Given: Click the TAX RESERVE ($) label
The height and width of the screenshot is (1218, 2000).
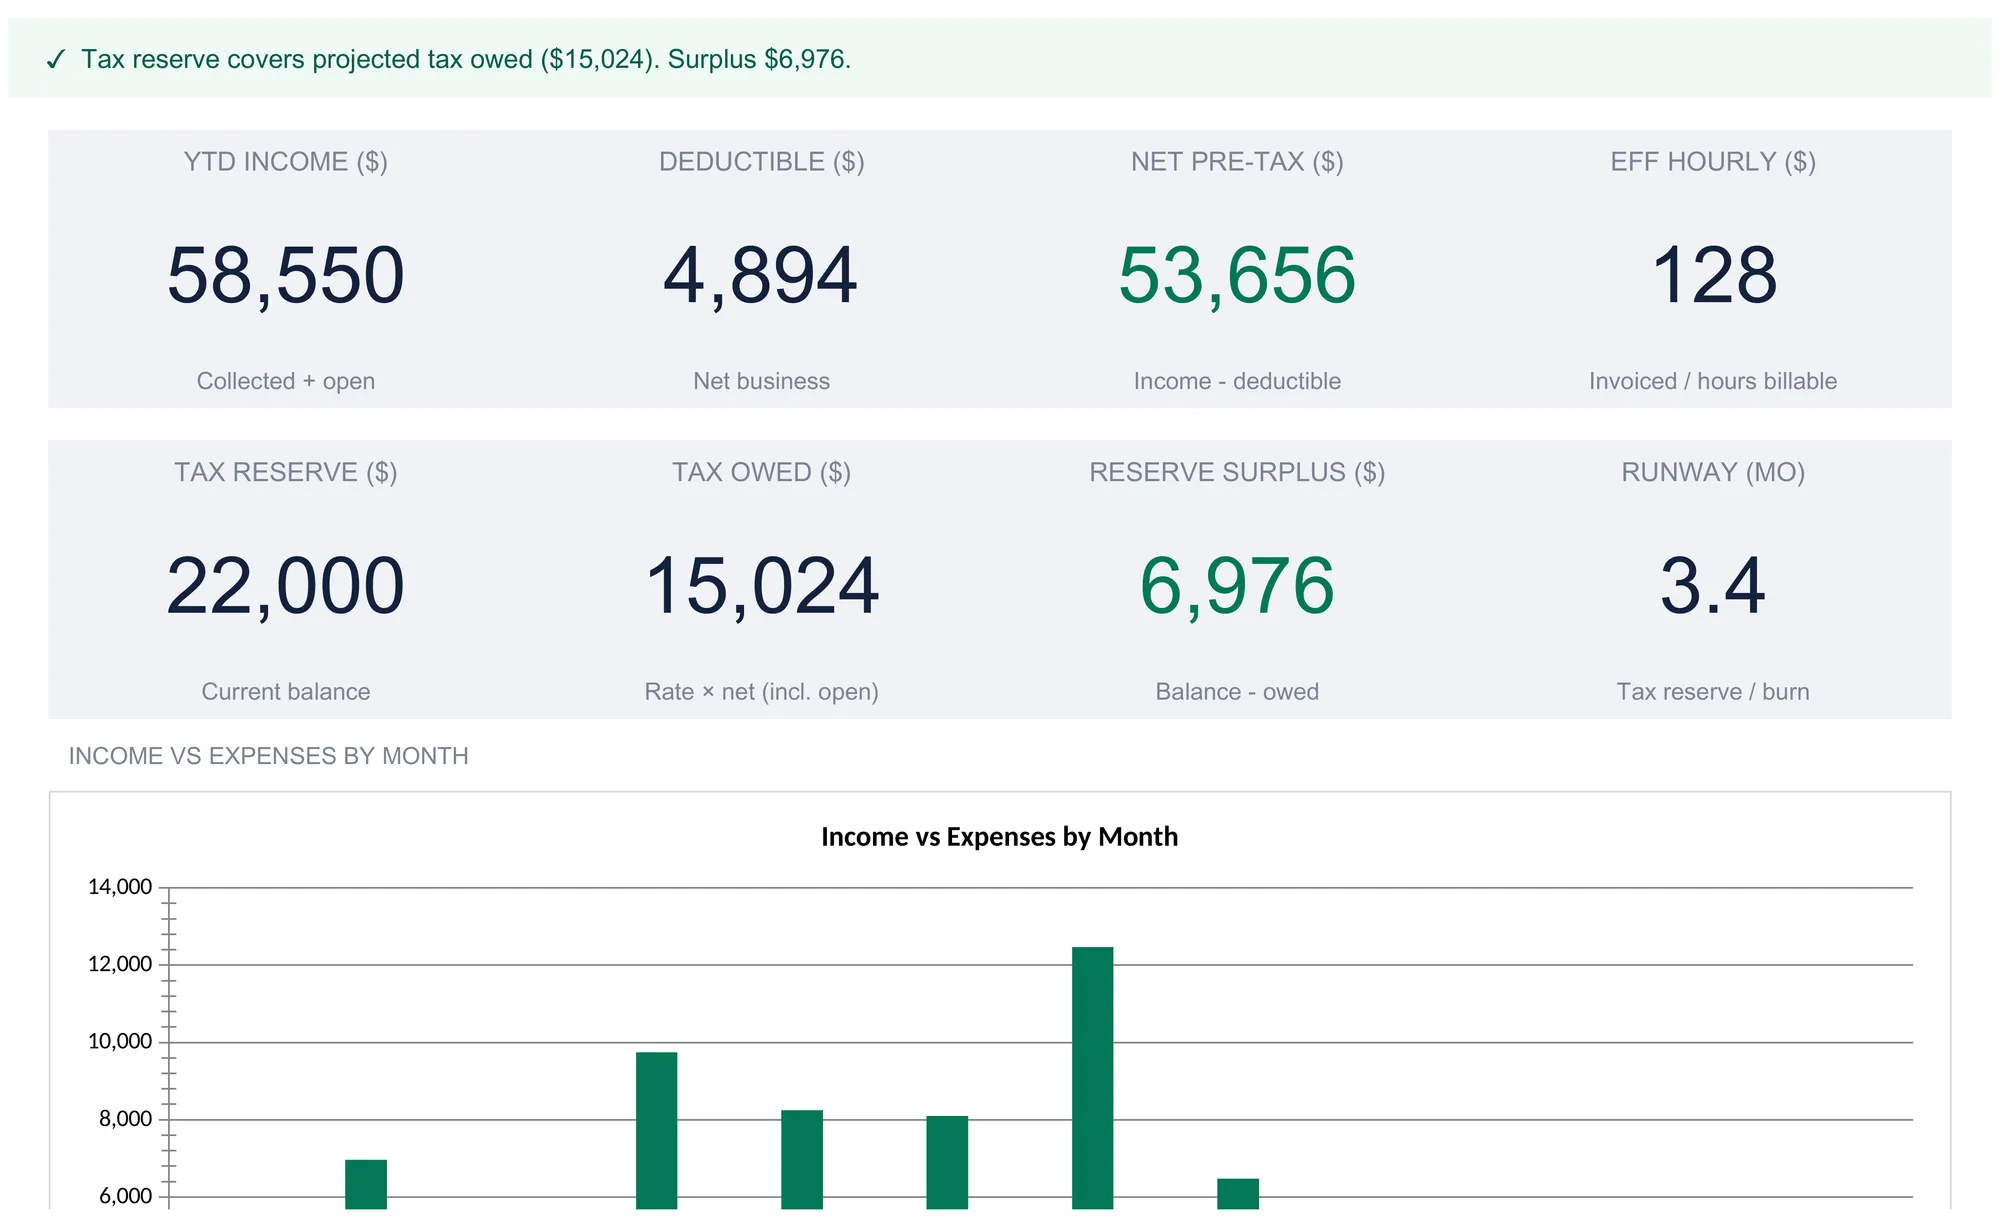Looking at the screenshot, I should point(286,472).
